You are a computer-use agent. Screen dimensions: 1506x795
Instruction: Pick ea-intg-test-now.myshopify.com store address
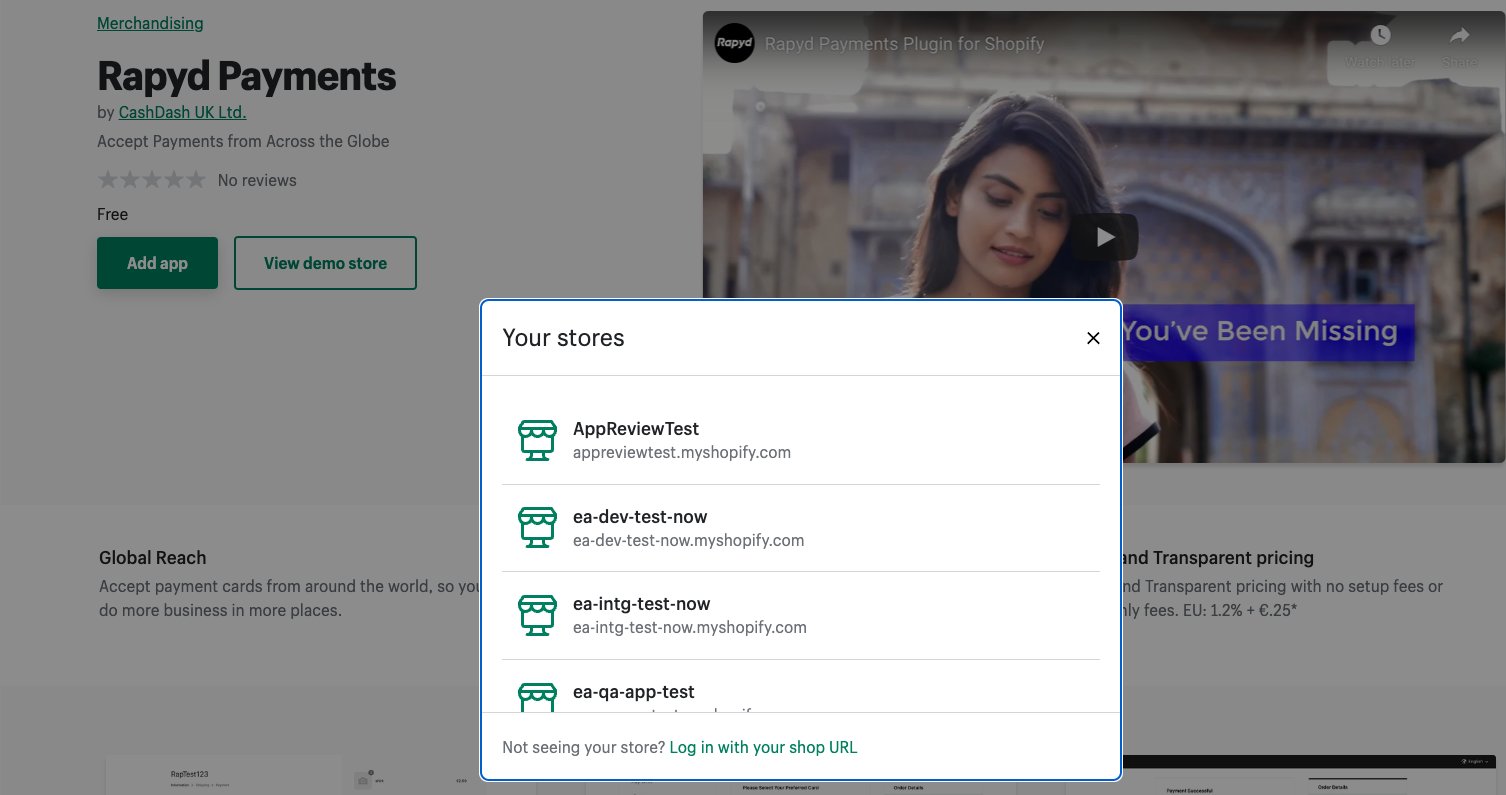[x=689, y=627]
